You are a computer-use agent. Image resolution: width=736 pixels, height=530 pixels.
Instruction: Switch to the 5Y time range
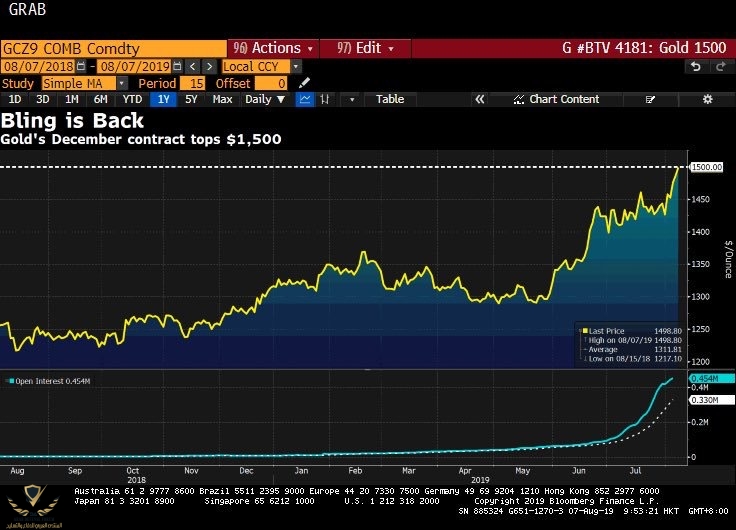[191, 99]
